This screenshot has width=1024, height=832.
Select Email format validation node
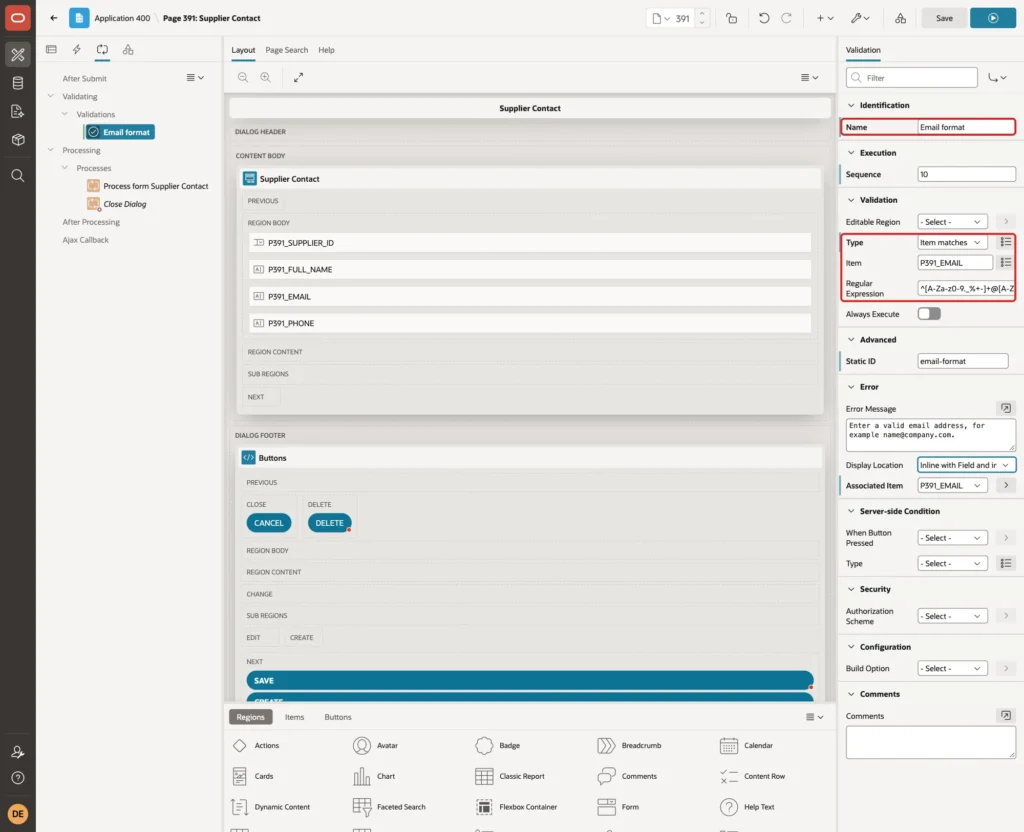120,132
